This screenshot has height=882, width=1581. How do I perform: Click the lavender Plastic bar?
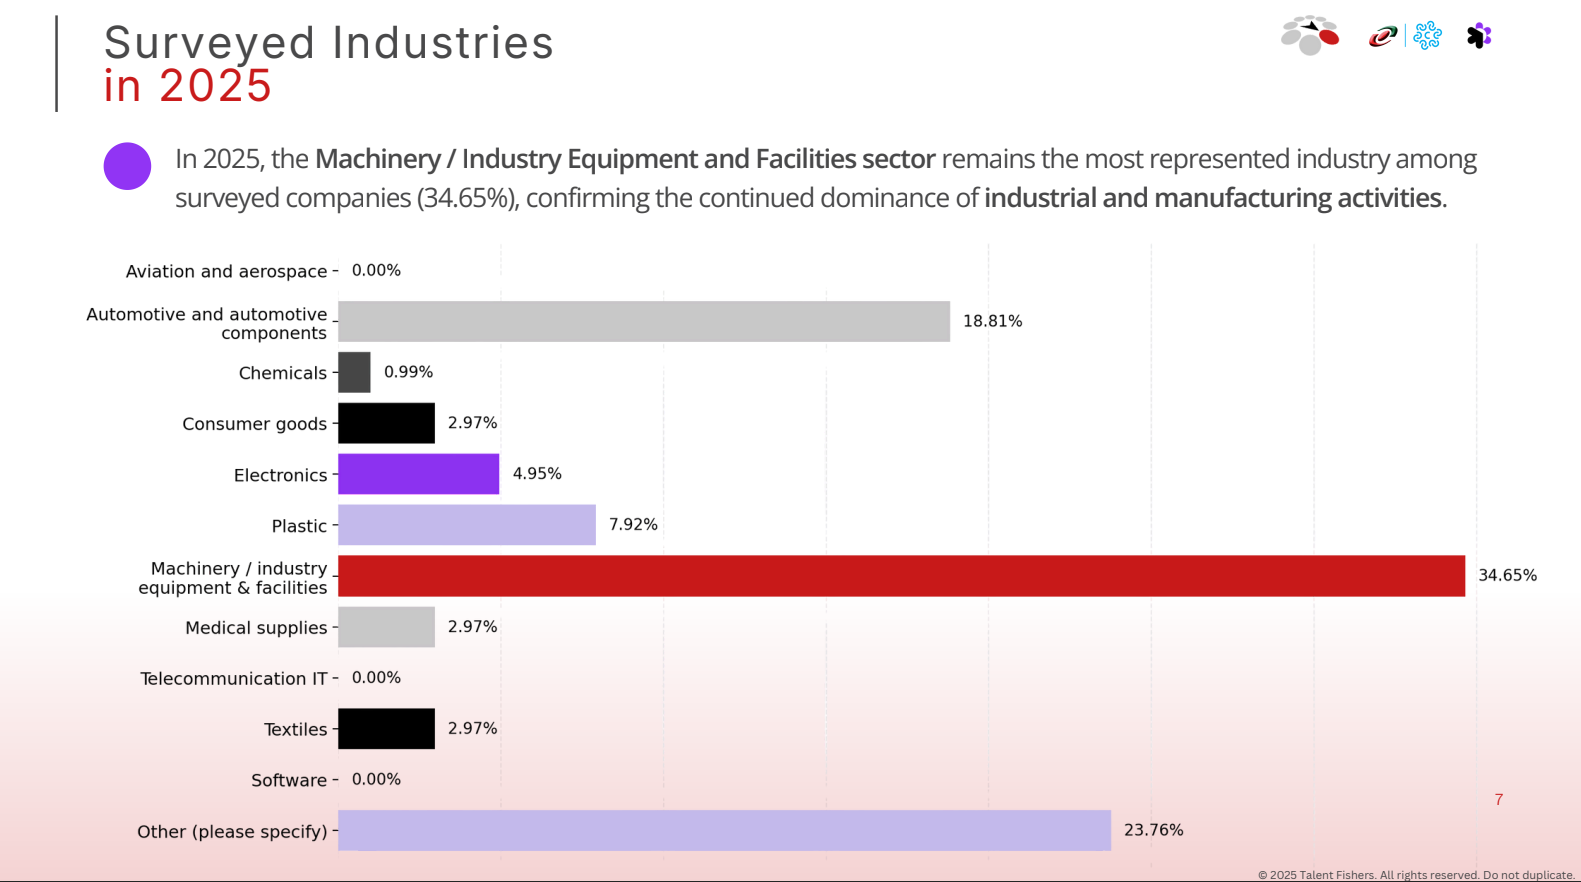pyautogui.click(x=467, y=525)
